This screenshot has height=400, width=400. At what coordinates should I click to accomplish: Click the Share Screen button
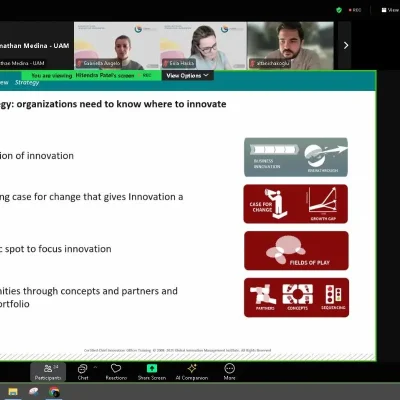(x=152, y=372)
